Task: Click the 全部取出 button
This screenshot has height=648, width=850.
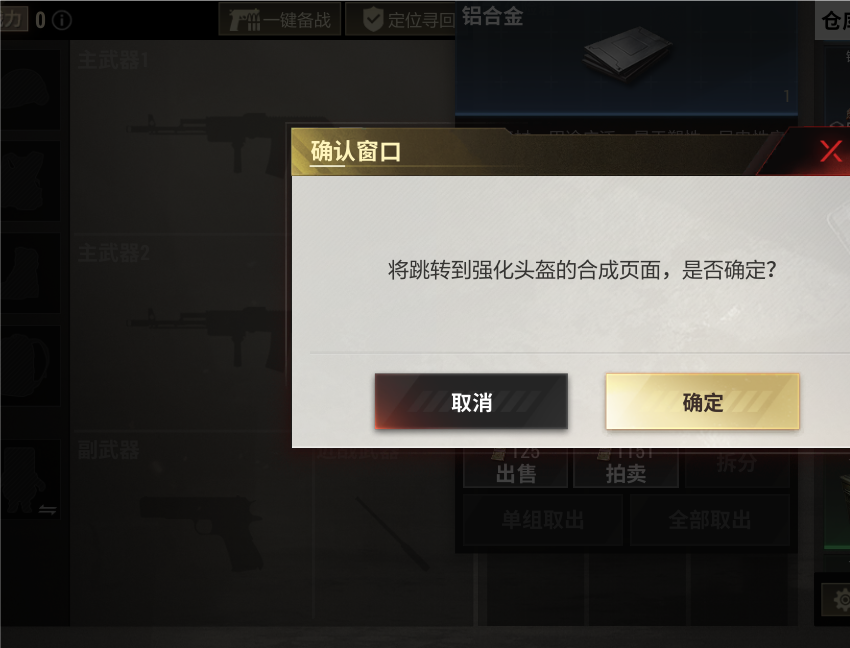Action: pyautogui.click(x=710, y=520)
